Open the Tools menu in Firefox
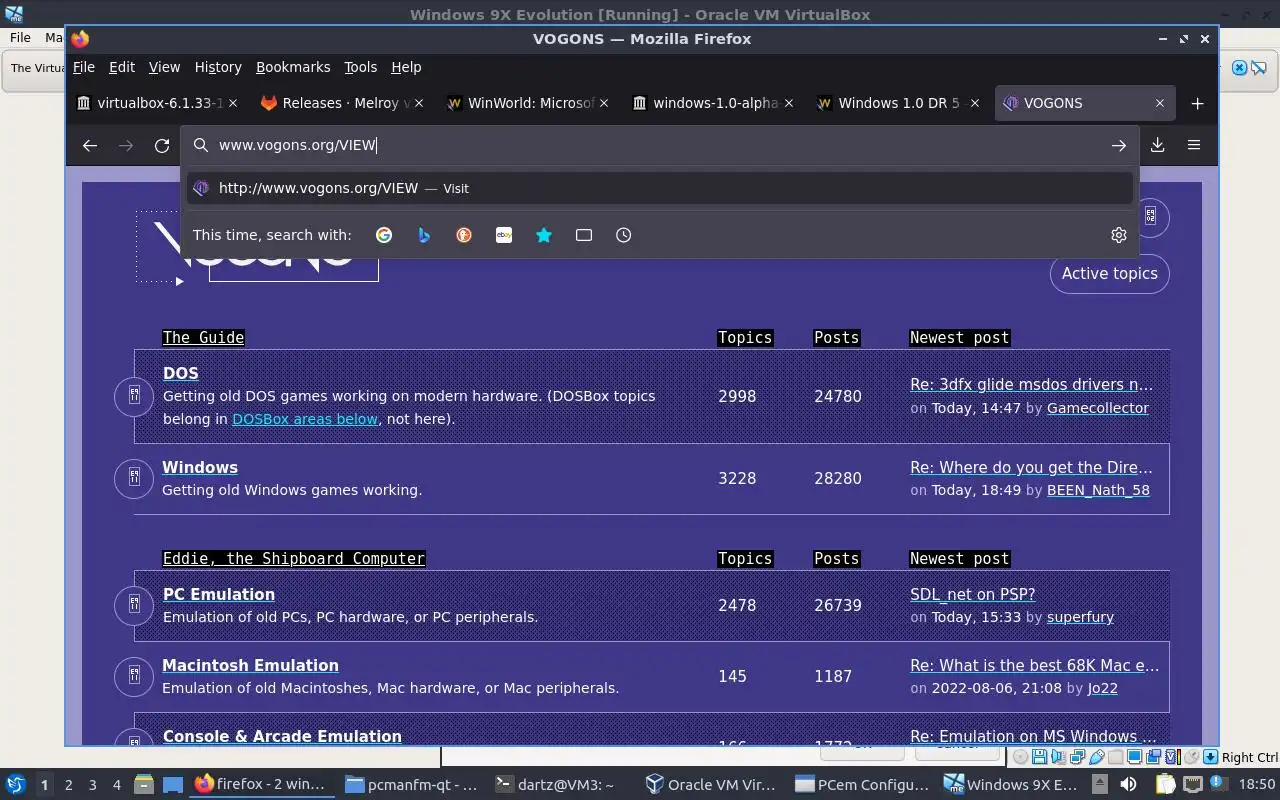 pos(360,67)
